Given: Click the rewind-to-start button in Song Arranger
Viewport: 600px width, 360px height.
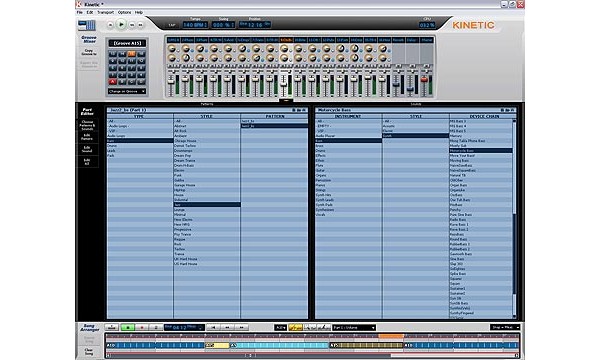Looking at the screenshot, I should (x=213, y=327).
